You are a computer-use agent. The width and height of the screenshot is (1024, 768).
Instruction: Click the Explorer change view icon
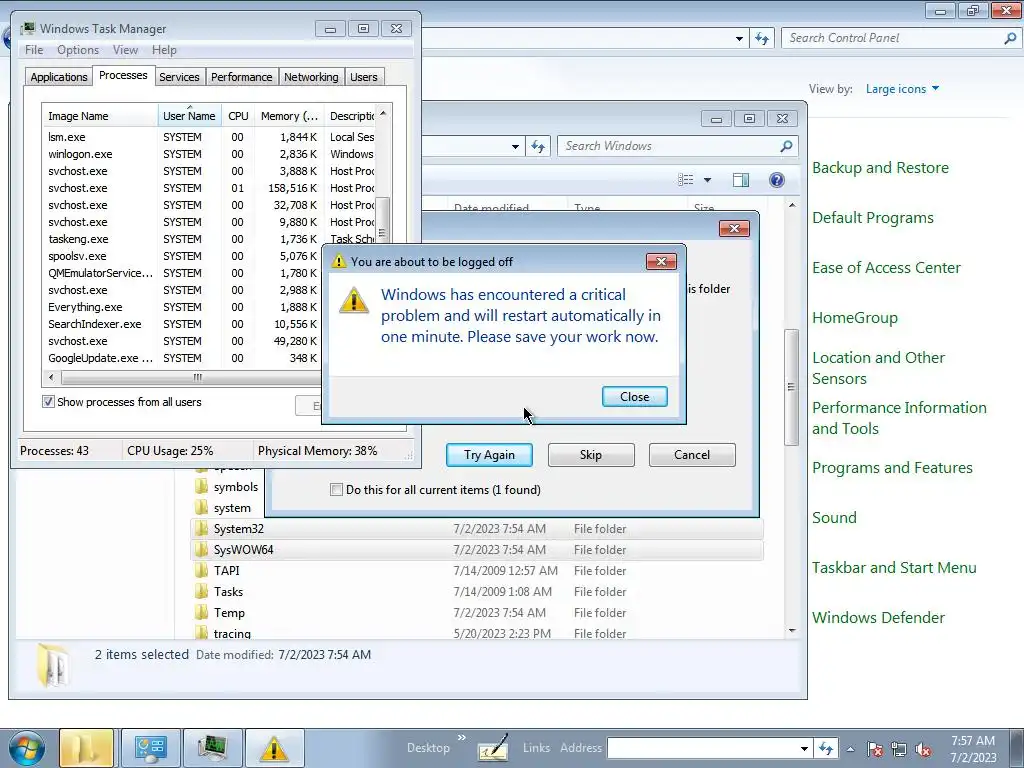click(x=686, y=180)
